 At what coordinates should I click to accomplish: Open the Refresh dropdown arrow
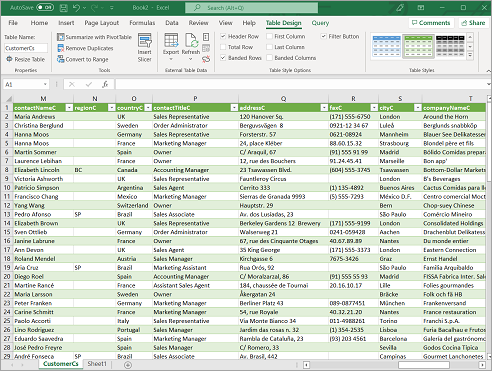point(191,59)
